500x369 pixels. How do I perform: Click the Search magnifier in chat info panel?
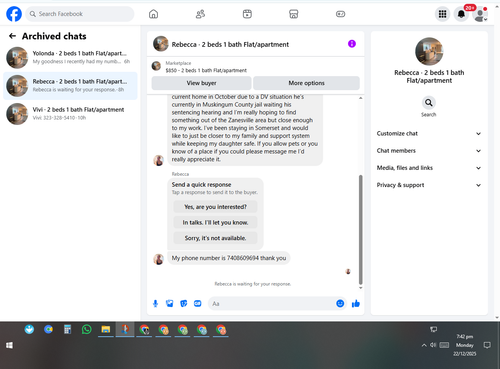(429, 103)
